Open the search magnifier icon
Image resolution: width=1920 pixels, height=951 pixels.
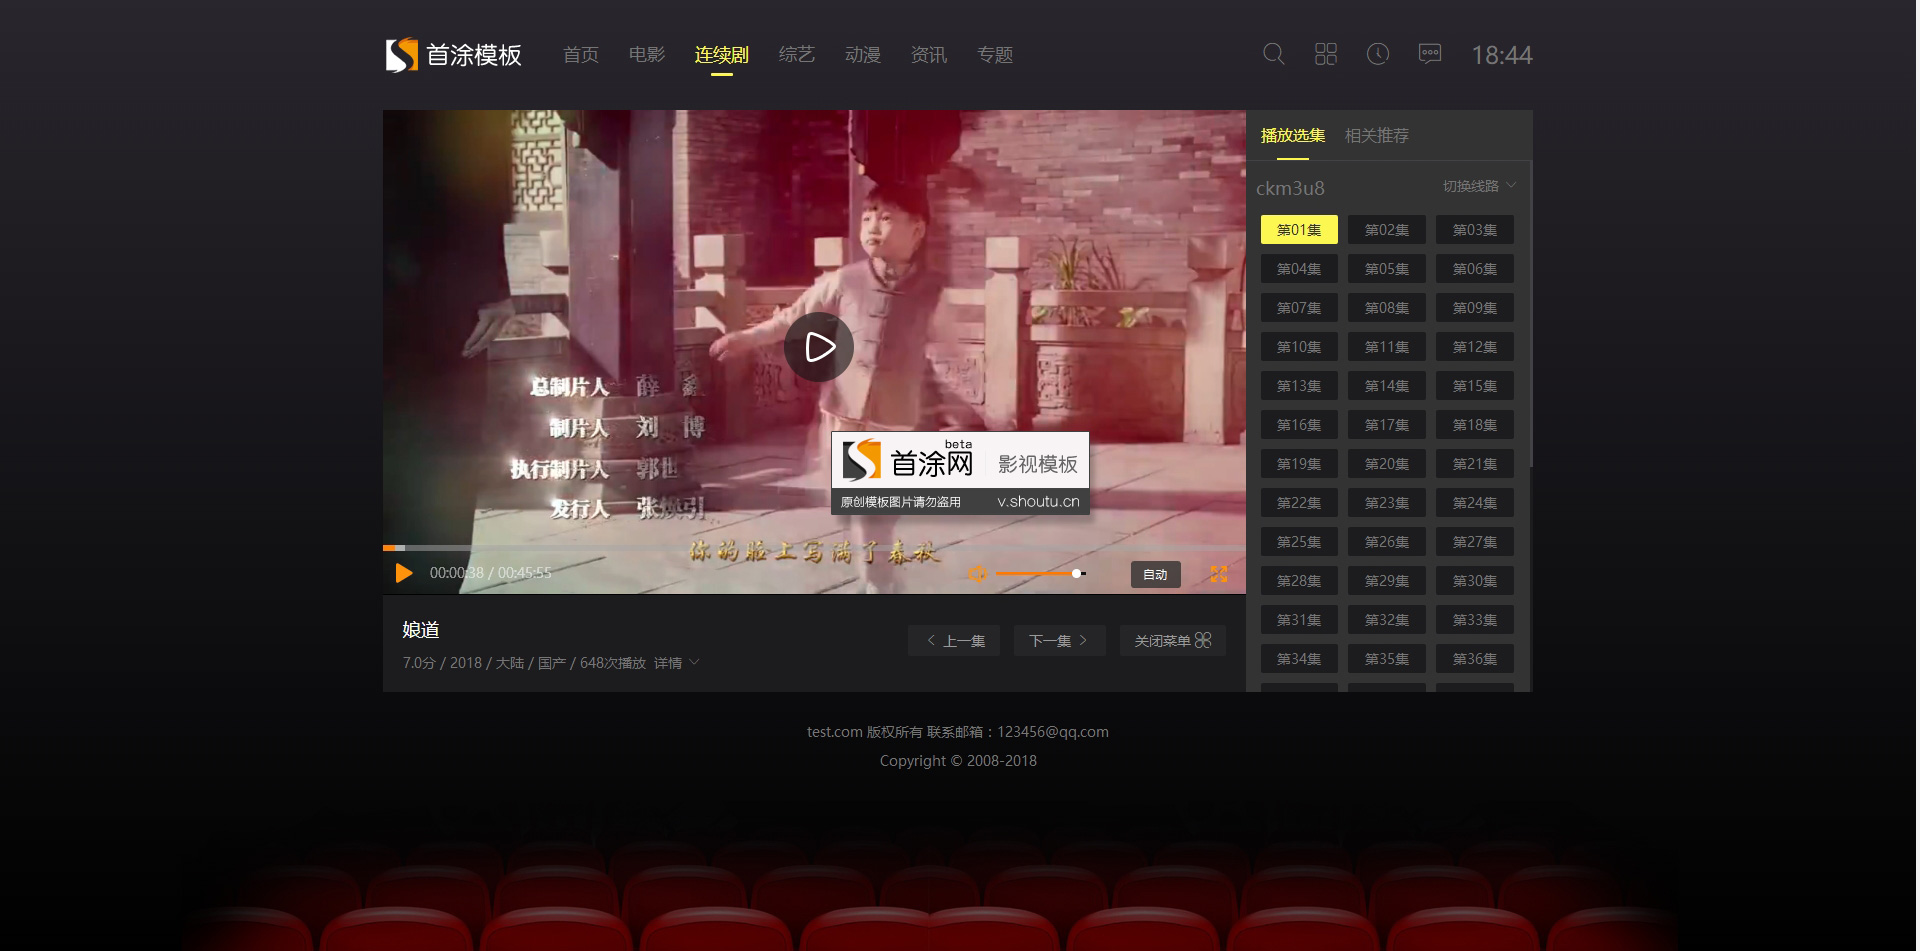(1274, 54)
